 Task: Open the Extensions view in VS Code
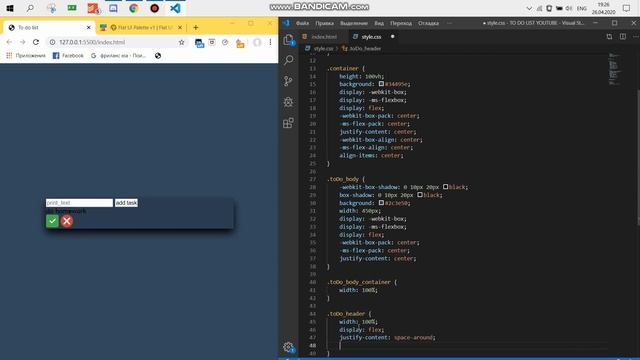pyautogui.click(x=289, y=122)
